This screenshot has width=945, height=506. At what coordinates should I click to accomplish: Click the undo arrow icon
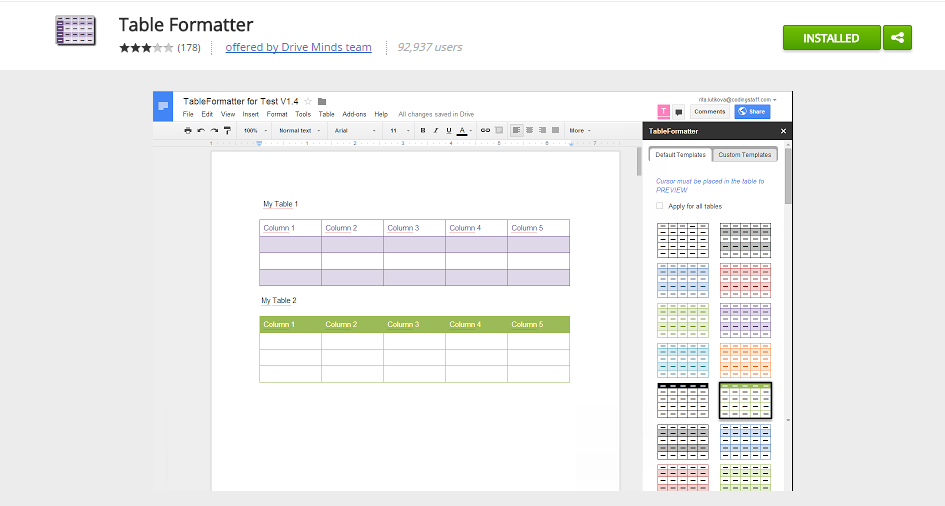pos(201,130)
